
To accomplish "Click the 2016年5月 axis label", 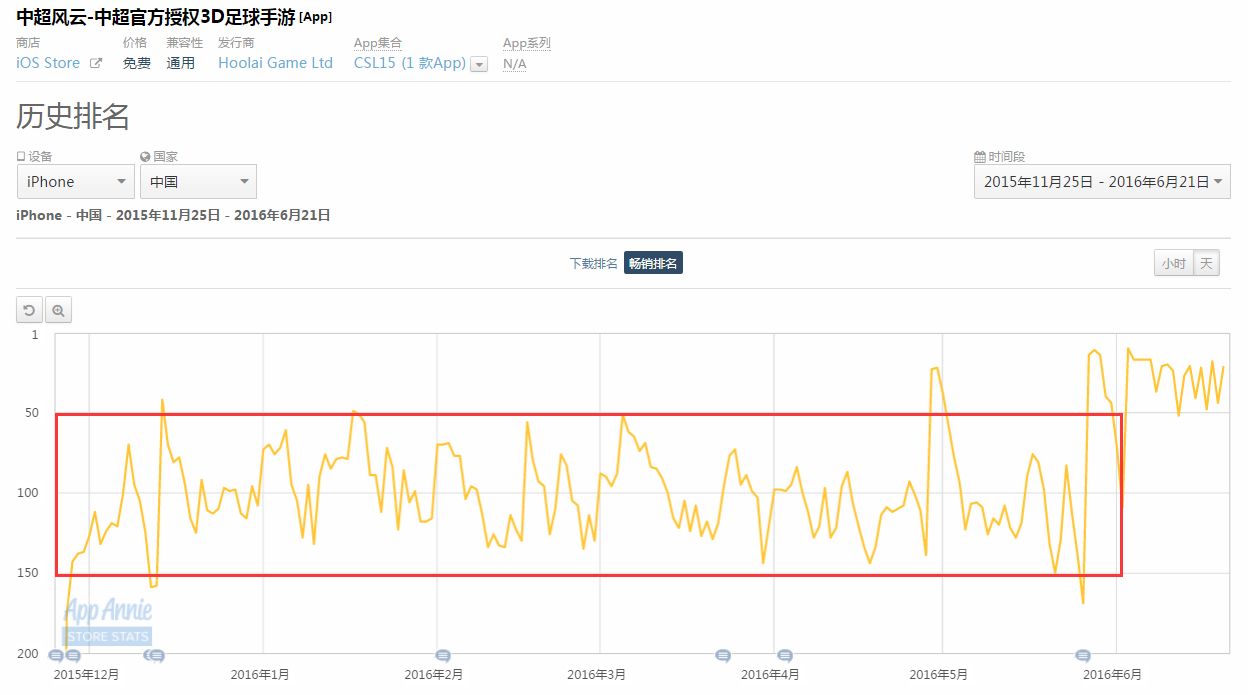I will 937,675.
